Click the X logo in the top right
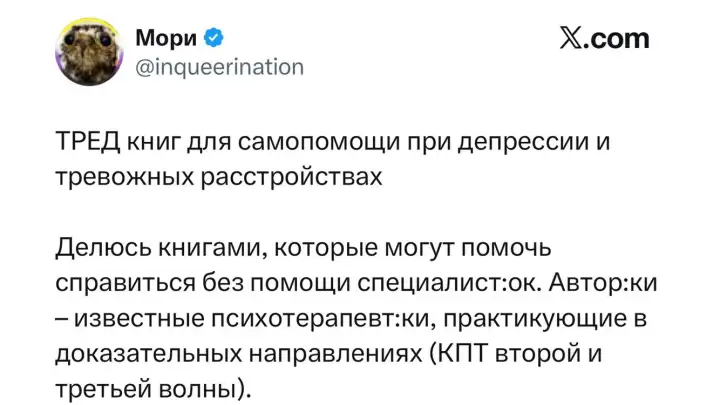 (x=572, y=39)
